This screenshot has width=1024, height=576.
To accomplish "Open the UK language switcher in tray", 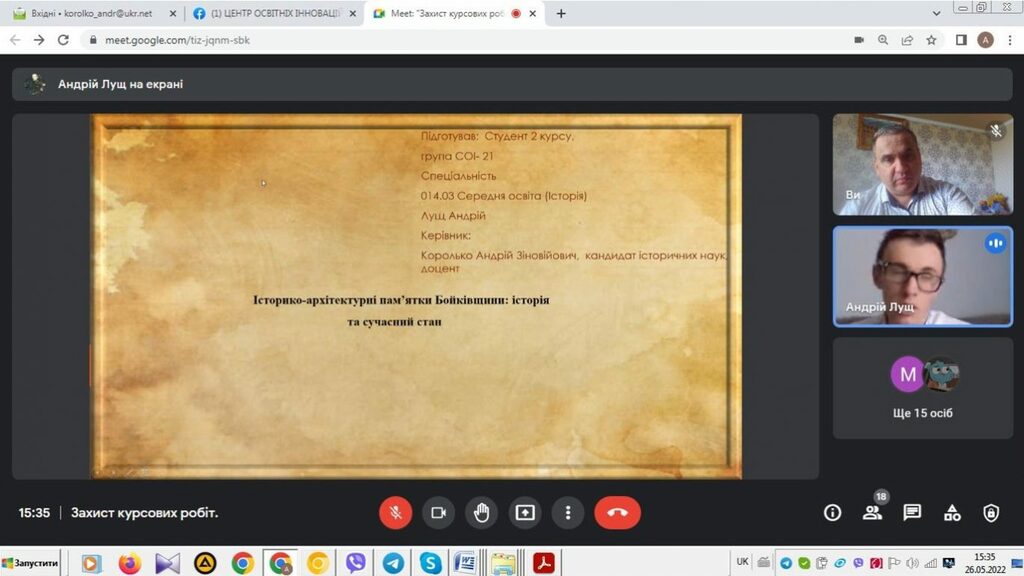I will click(x=742, y=562).
